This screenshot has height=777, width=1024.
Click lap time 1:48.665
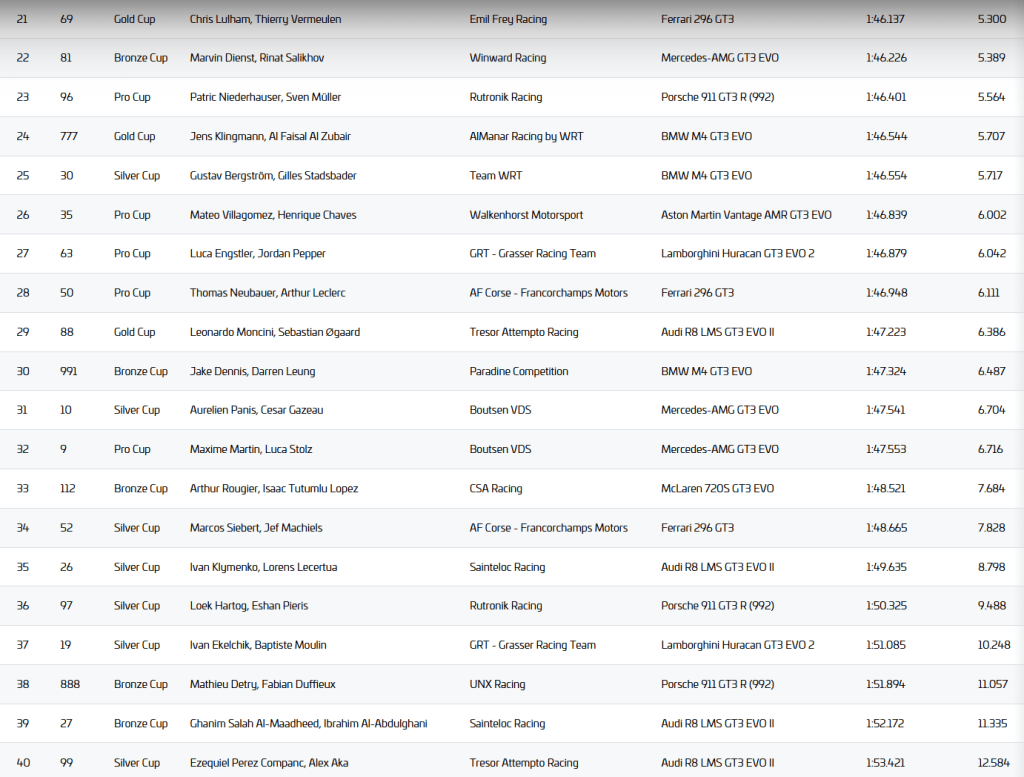tap(886, 528)
